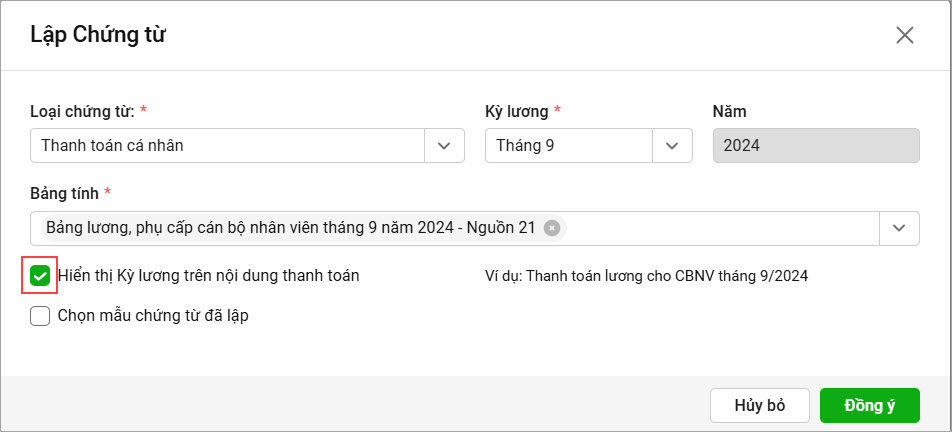Click the Lập Chứng từ dialog title

98,35
